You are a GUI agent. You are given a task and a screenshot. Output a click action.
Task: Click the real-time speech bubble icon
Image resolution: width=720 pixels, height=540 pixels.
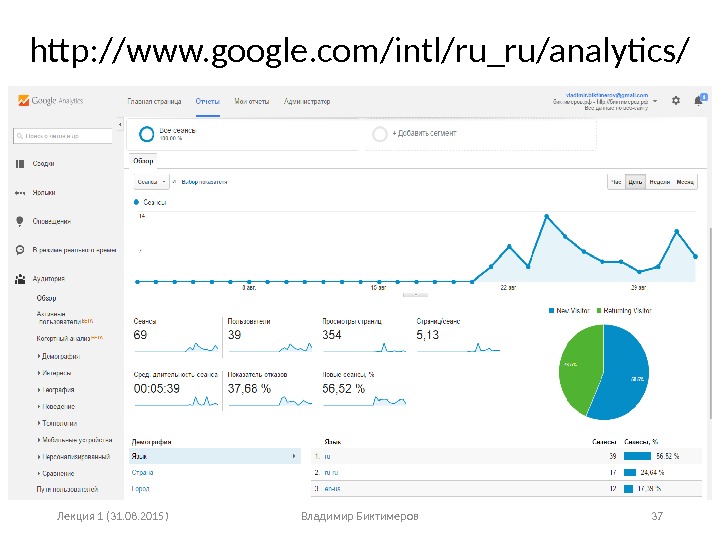(20, 250)
